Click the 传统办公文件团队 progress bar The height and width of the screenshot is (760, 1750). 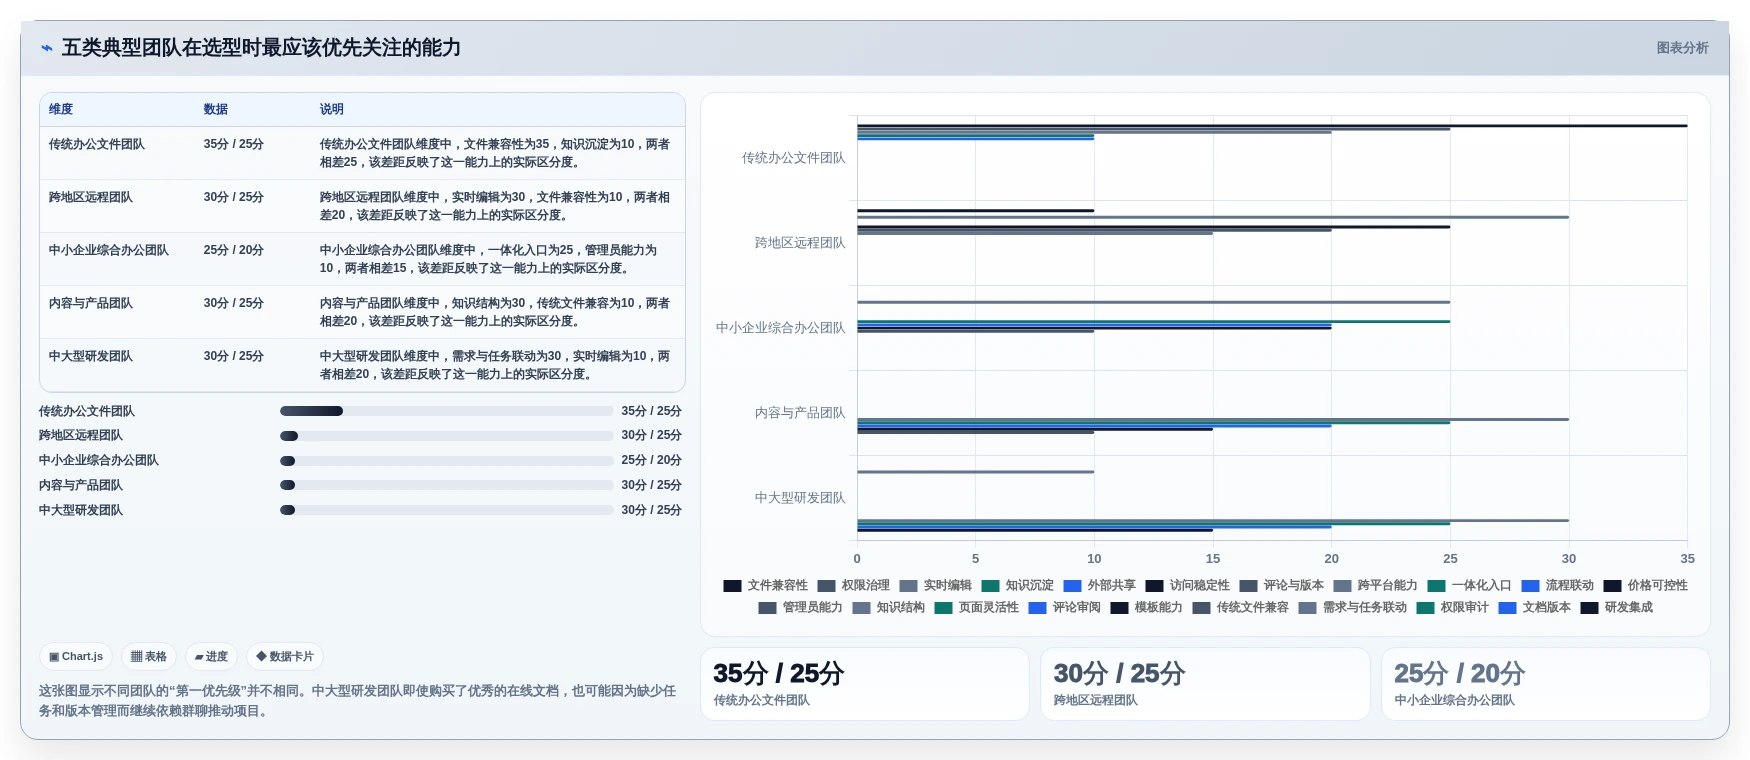[446, 411]
